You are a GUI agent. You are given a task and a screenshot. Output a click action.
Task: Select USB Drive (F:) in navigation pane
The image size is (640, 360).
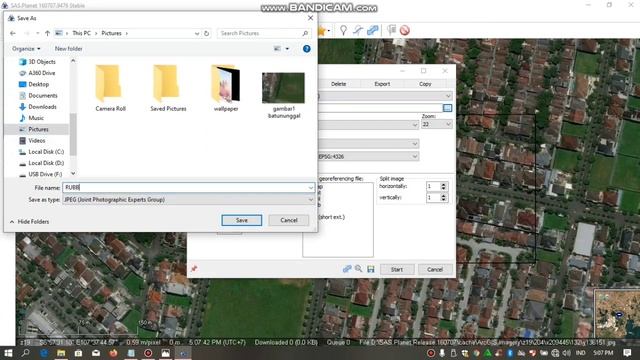[x=45, y=174]
